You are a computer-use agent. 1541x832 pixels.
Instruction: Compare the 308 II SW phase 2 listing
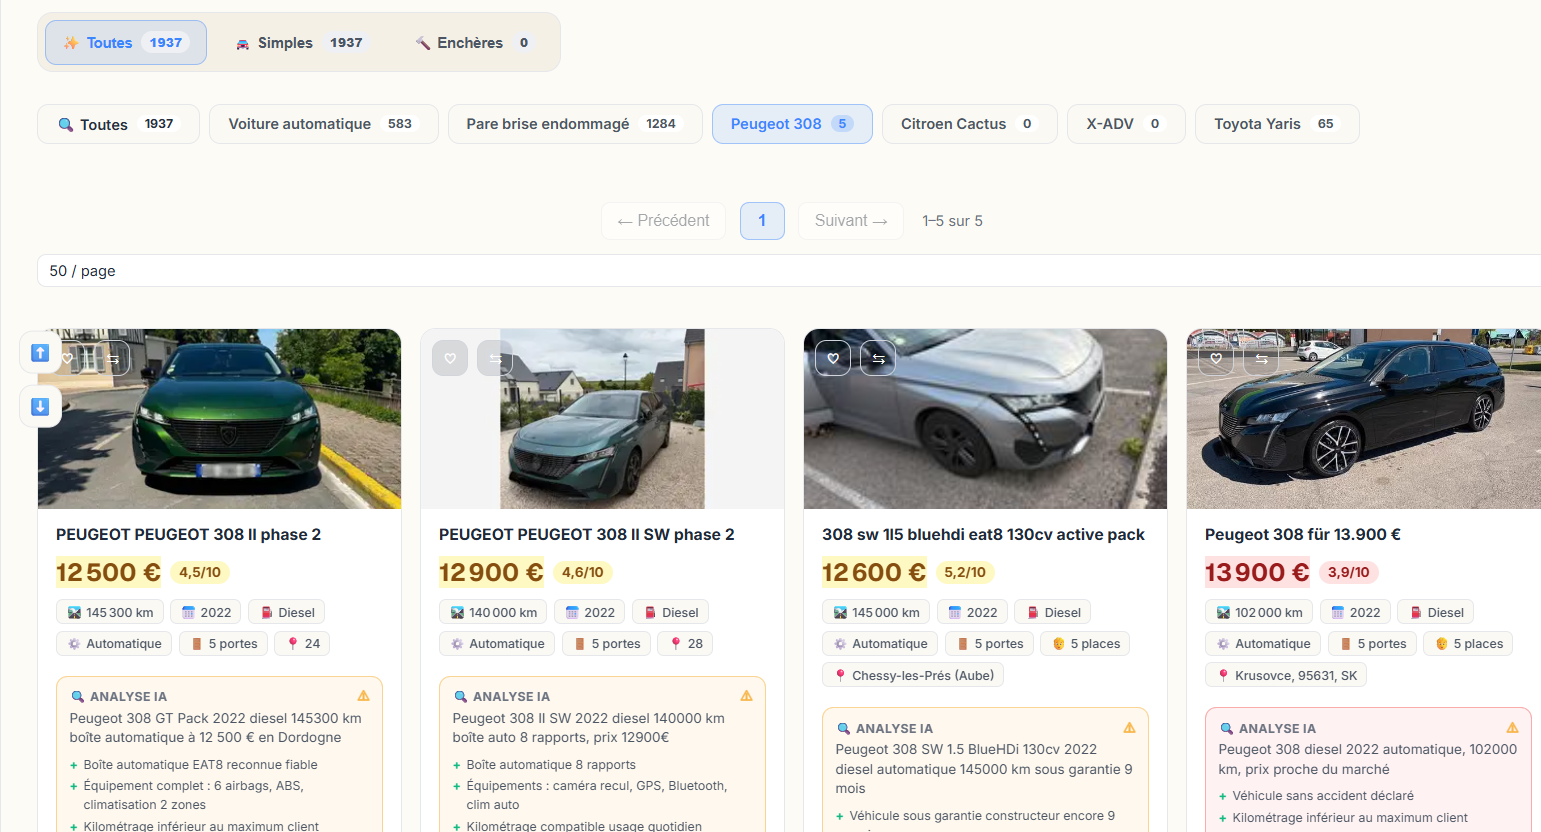[495, 358]
